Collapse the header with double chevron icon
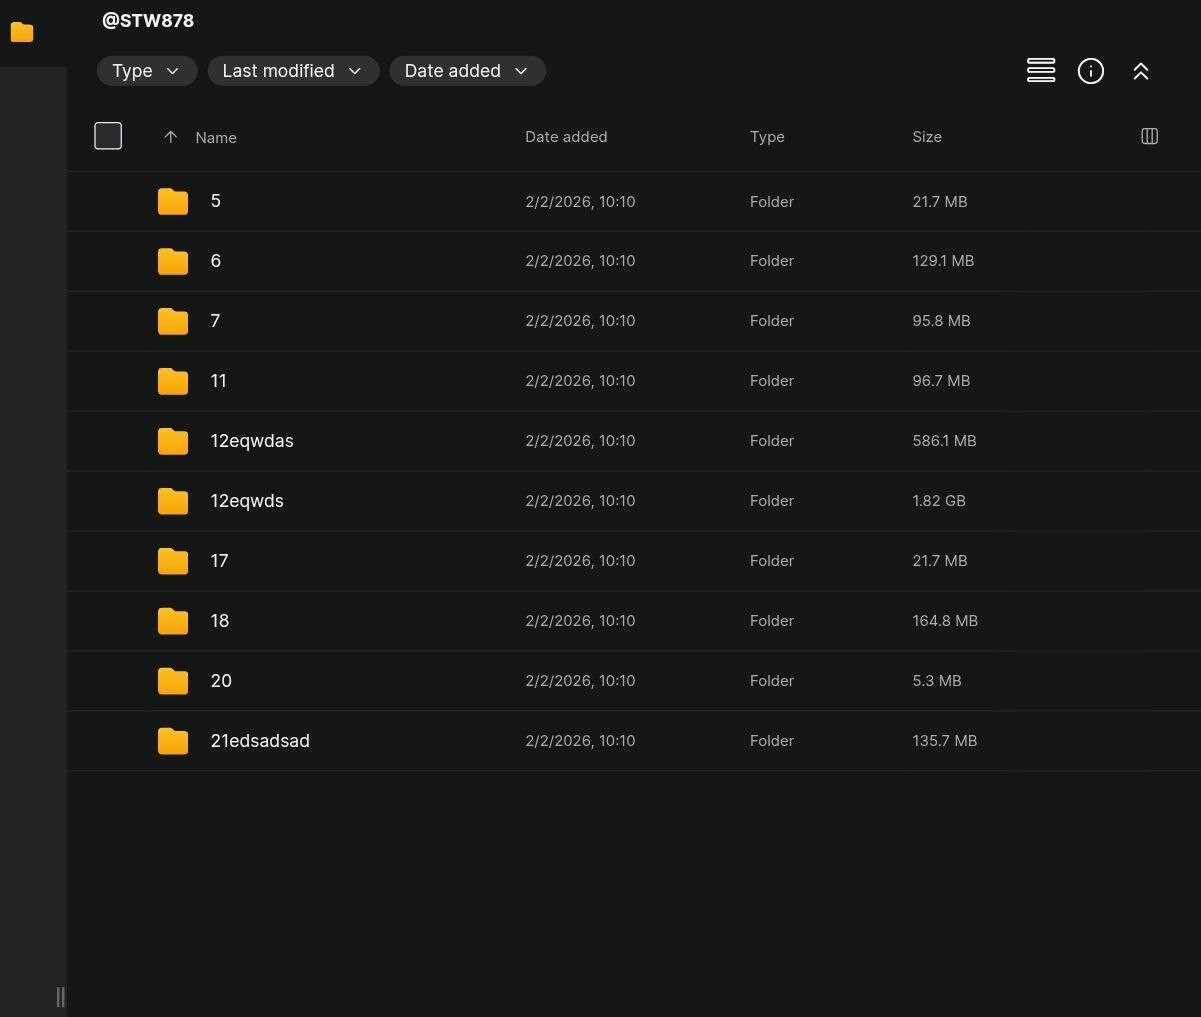Screen dimensions: 1201x1017 [x=1140, y=71]
